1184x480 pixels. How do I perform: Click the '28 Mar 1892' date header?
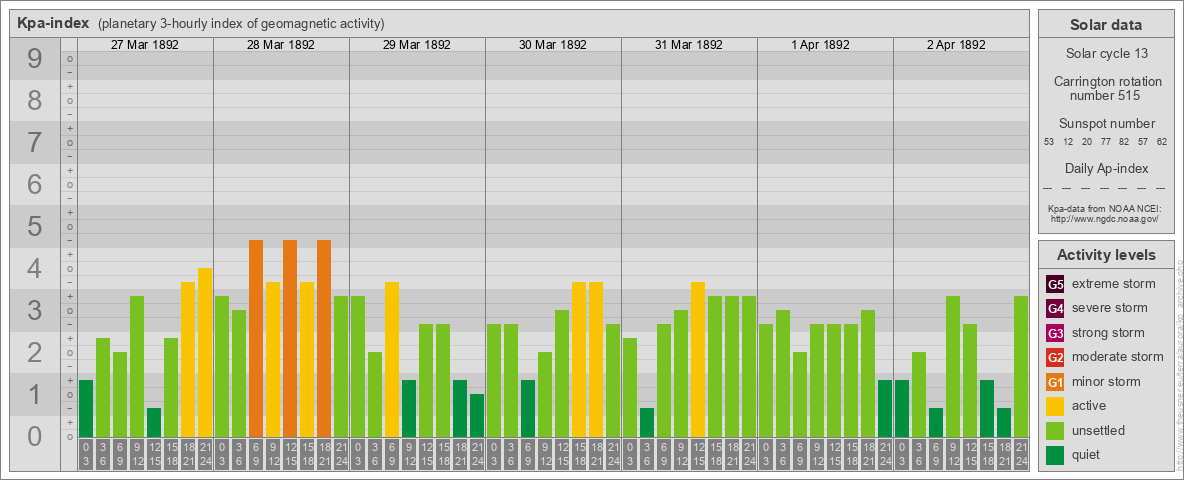pyautogui.click(x=281, y=45)
